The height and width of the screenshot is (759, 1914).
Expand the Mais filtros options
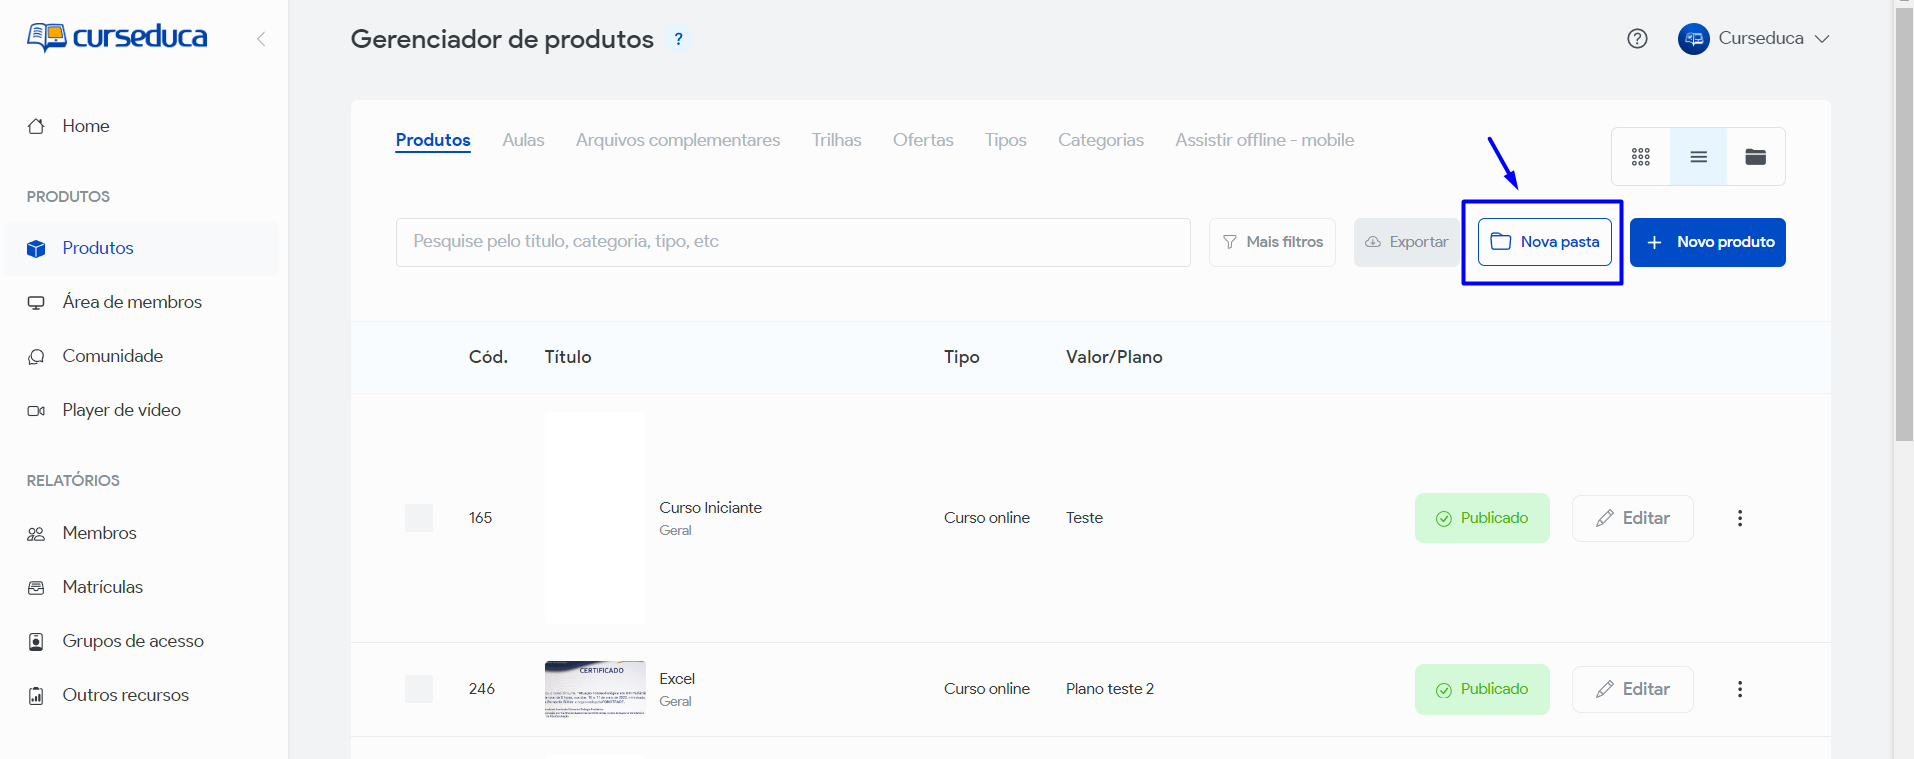click(x=1272, y=242)
